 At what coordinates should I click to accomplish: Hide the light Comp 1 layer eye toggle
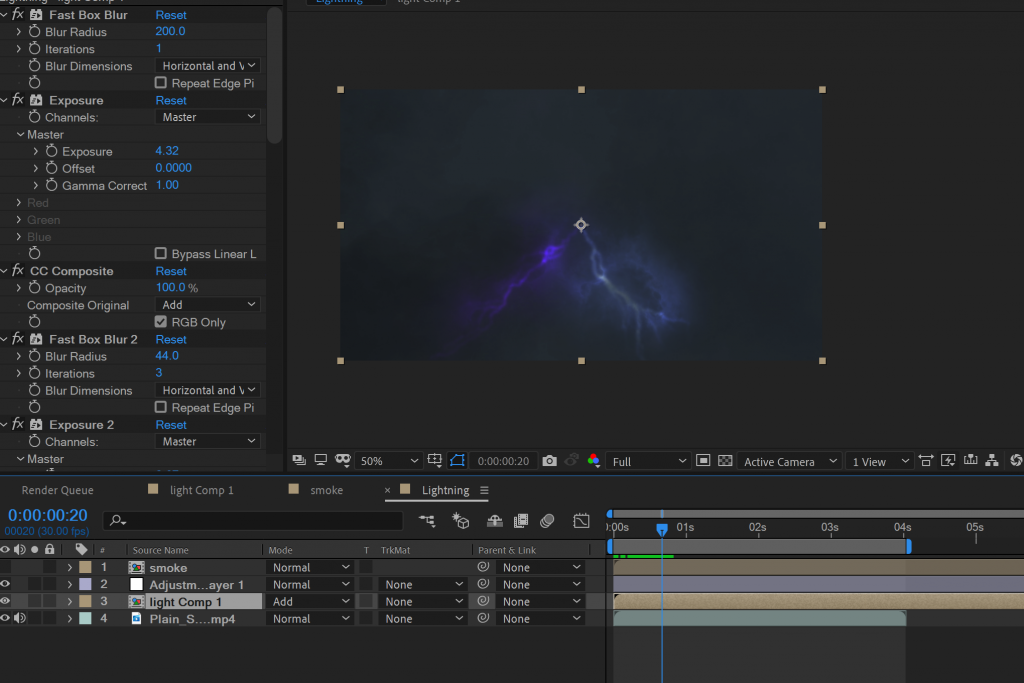tap(5, 601)
